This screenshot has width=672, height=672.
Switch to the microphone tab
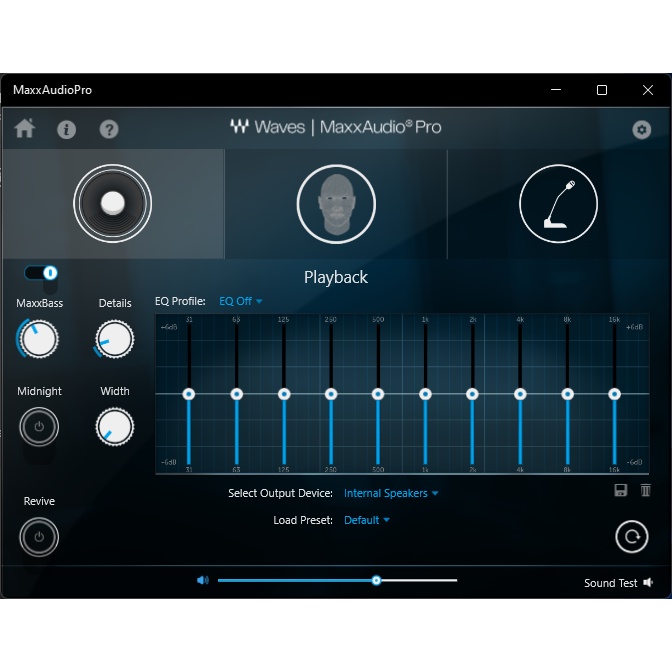pyautogui.click(x=558, y=203)
